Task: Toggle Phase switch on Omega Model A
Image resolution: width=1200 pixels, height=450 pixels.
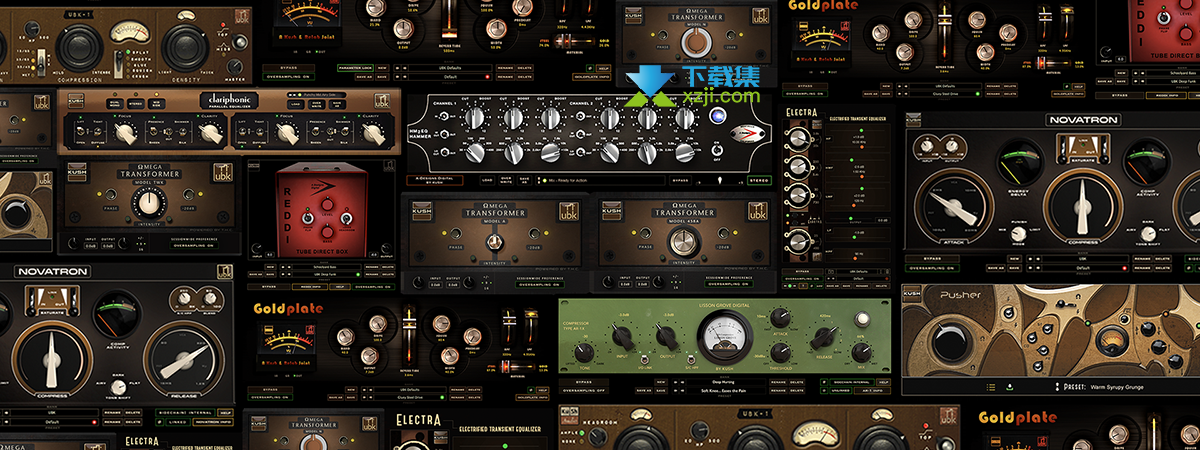Action: [456, 233]
